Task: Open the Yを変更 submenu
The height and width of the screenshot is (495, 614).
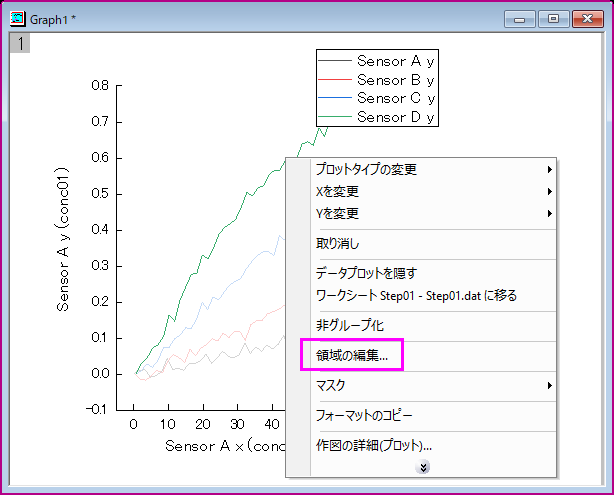Action: pos(421,213)
